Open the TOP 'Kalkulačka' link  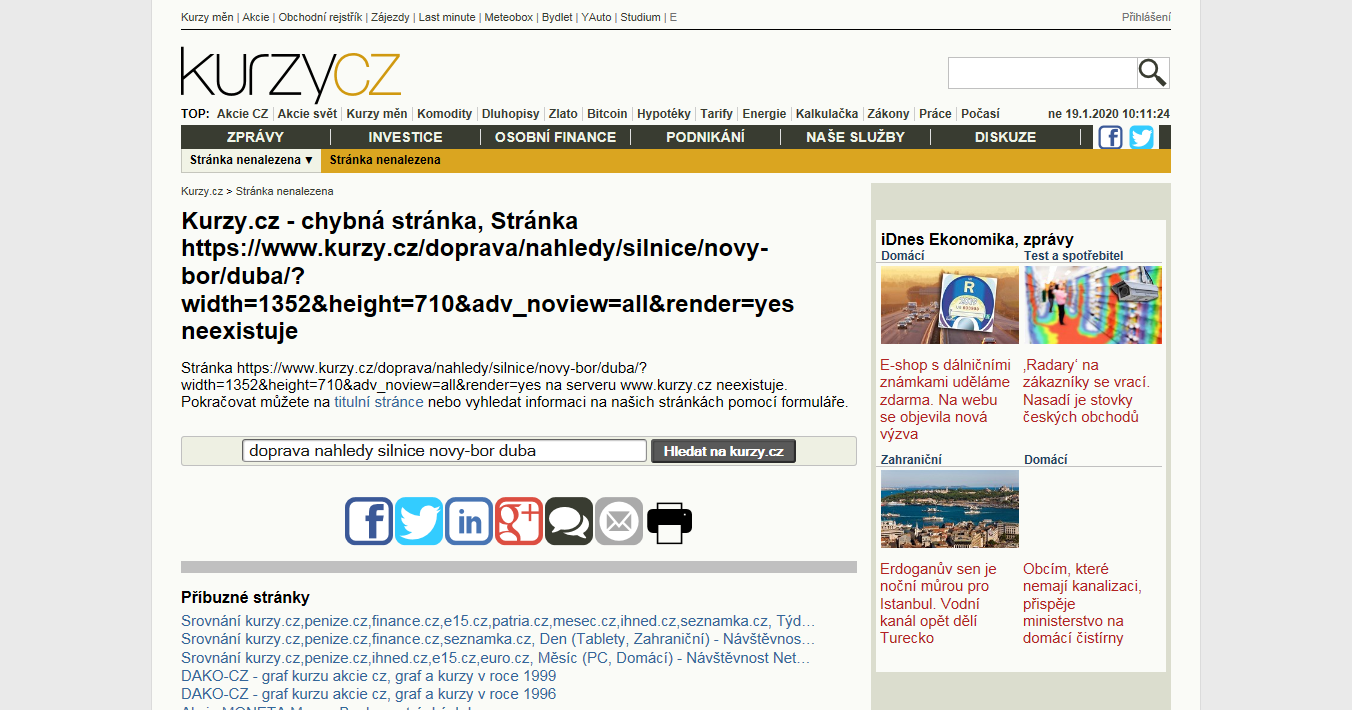[x=827, y=114]
